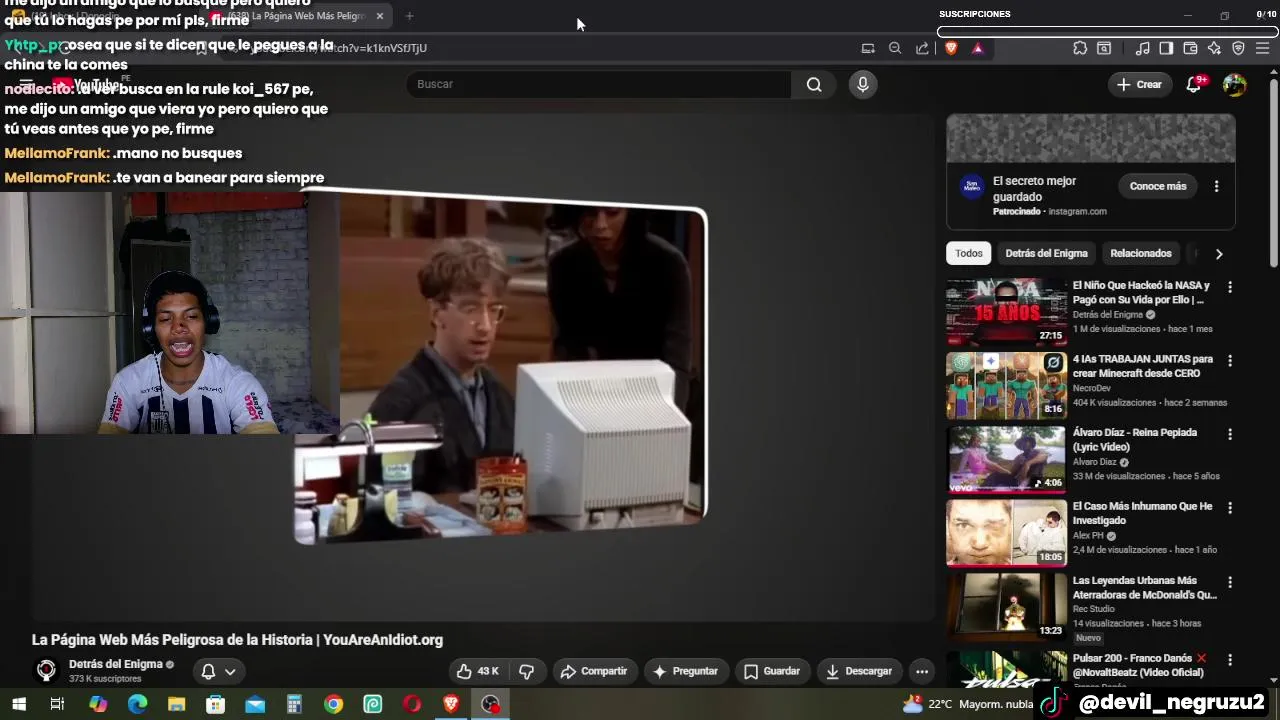Open El Niño Que Hackeó la NASA thumbnail
1280x720 pixels.
(1006, 312)
